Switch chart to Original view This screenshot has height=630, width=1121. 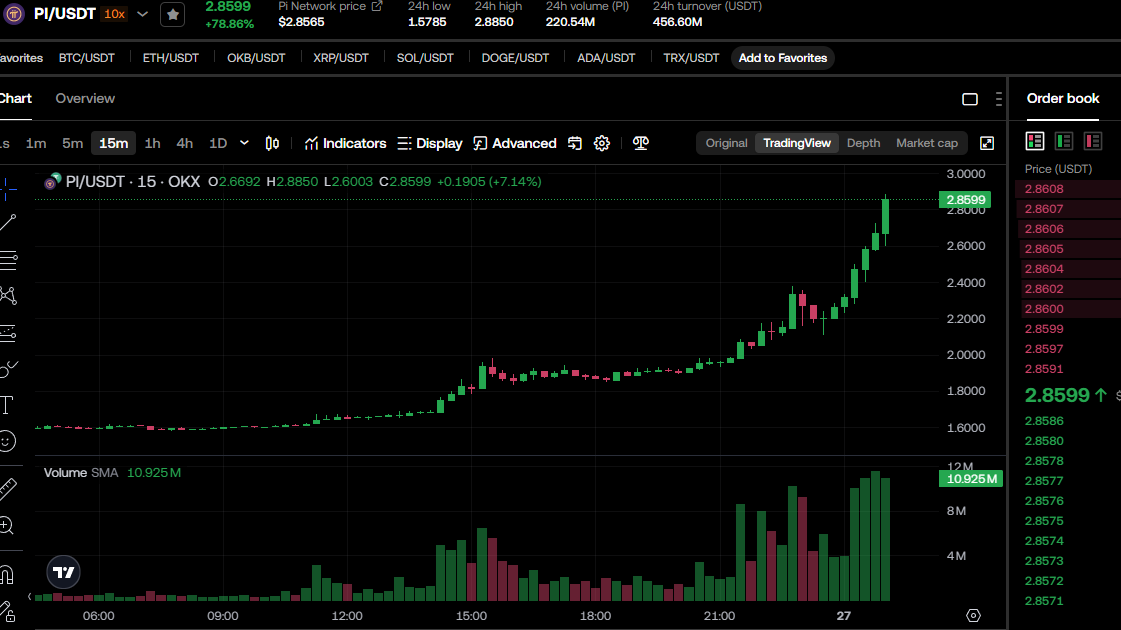tap(726, 143)
